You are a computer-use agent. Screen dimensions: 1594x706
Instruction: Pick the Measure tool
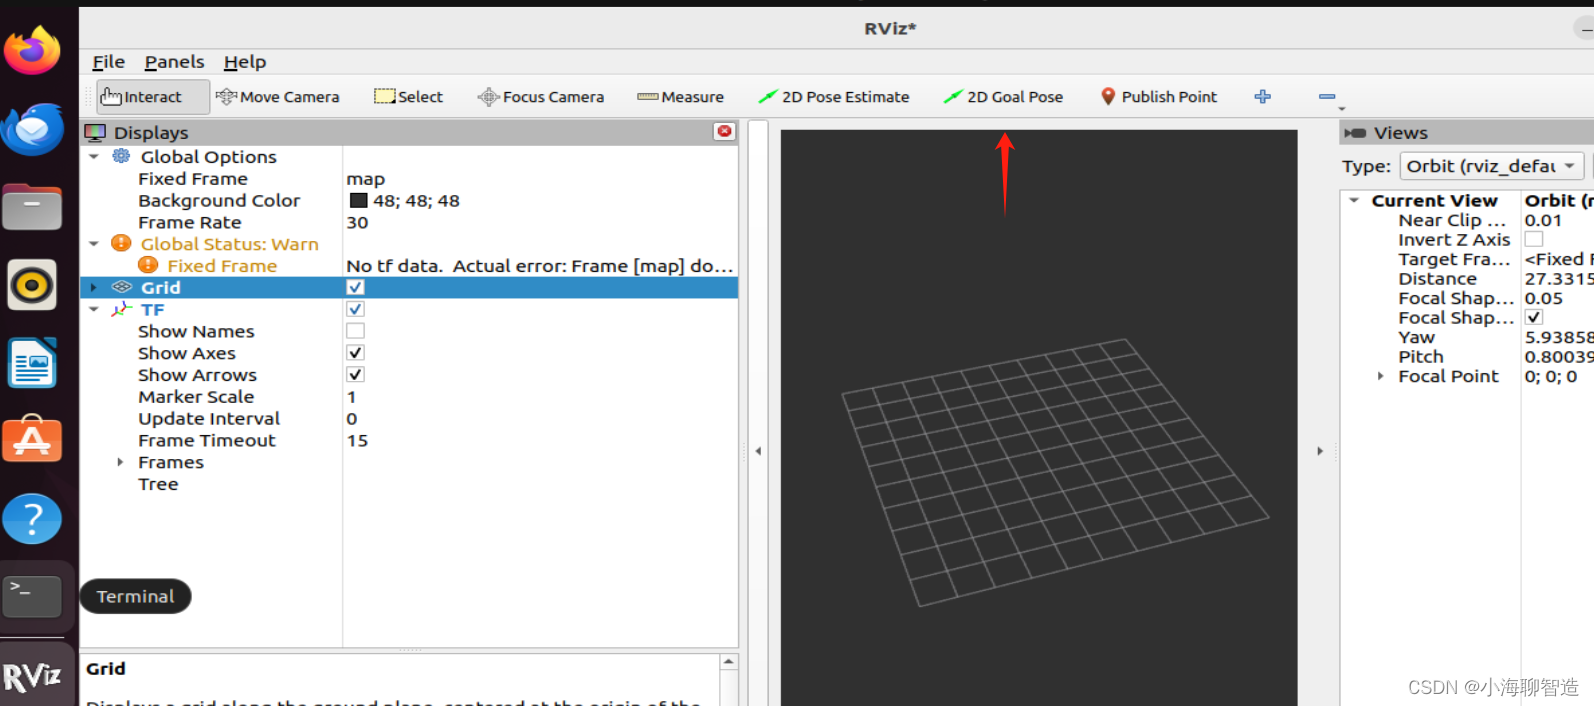click(680, 97)
